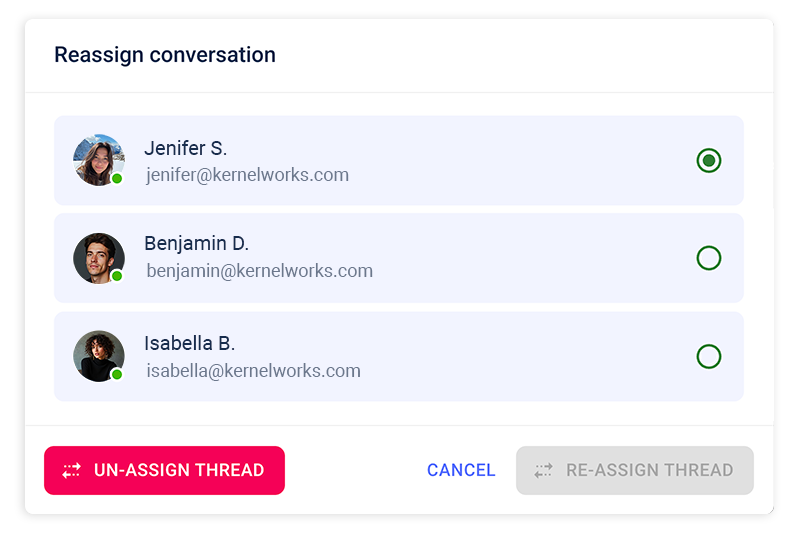Click the email isabella@kernelworks.com
The width and height of the screenshot is (795, 536).
pyautogui.click(x=254, y=371)
